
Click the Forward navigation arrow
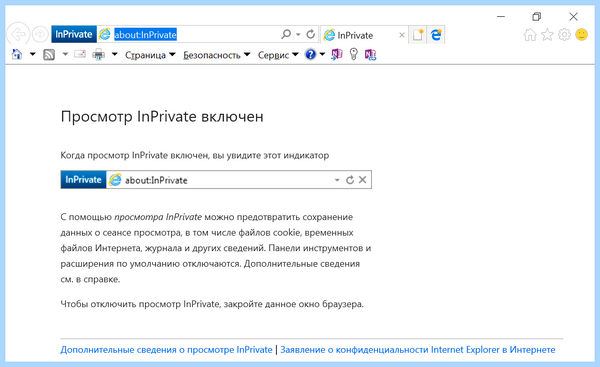[x=40, y=34]
